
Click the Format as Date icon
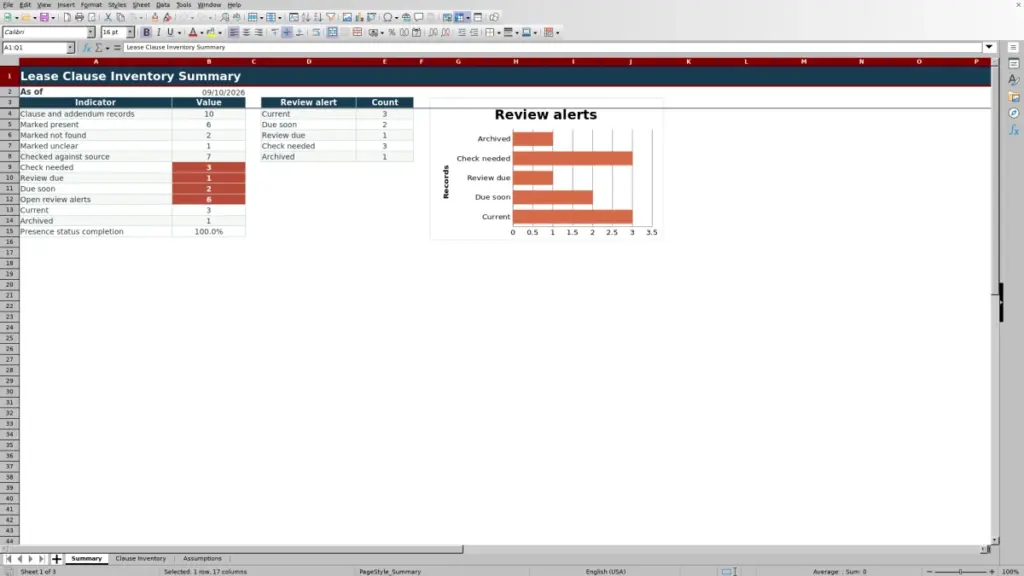417,32
